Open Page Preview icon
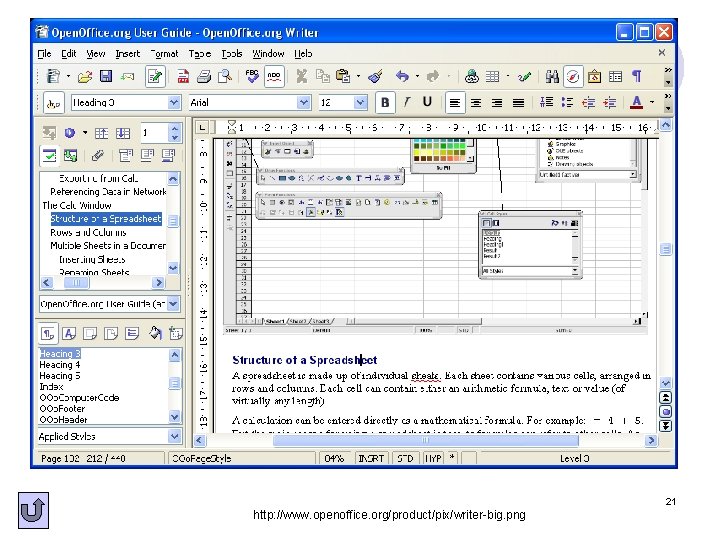 click(x=225, y=76)
